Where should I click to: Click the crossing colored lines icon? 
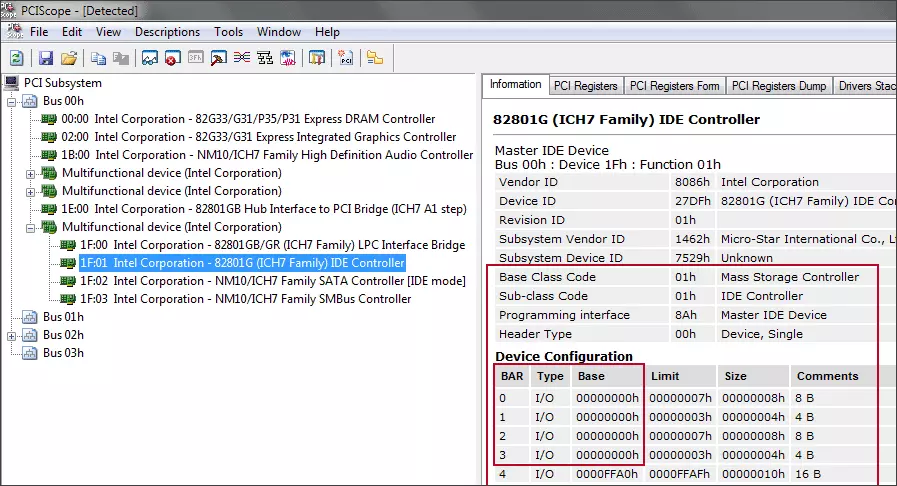(x=241, y=58)
